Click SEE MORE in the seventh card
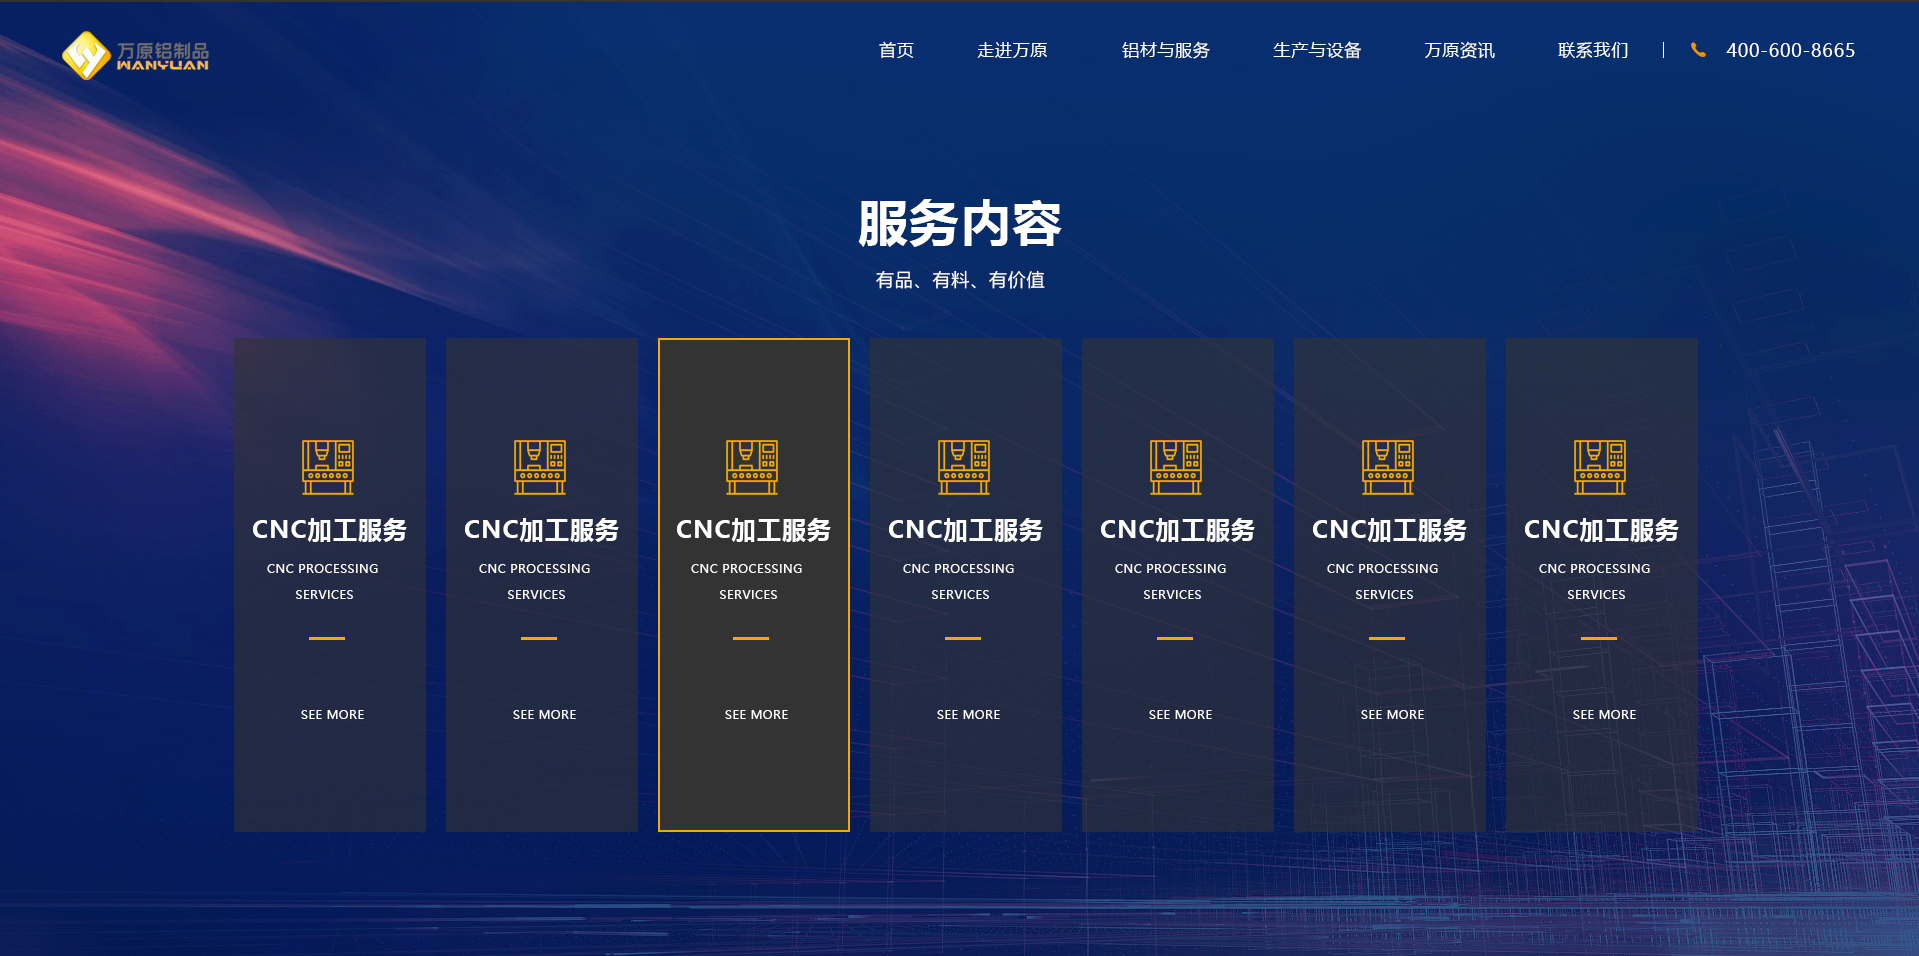The height and width of the screenshot is (956, 1919). coord(1604,714)
